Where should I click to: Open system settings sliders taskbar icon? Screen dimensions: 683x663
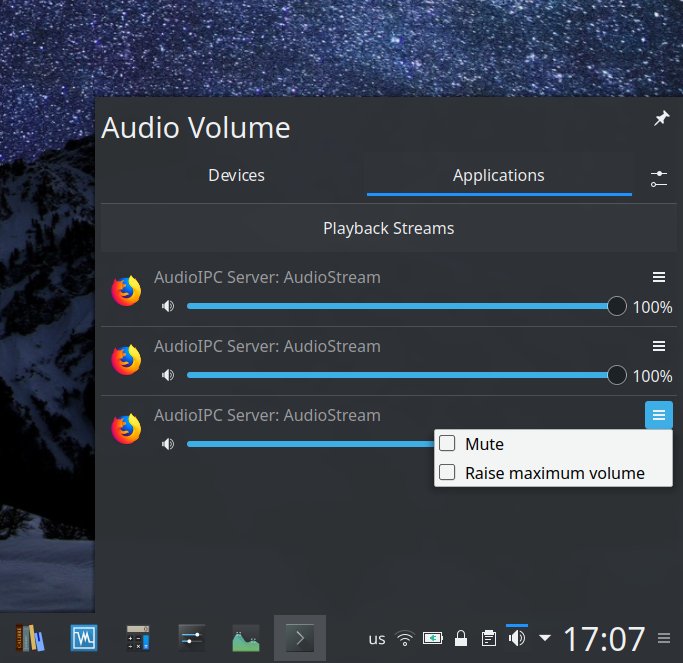click(x=192, y=638)
